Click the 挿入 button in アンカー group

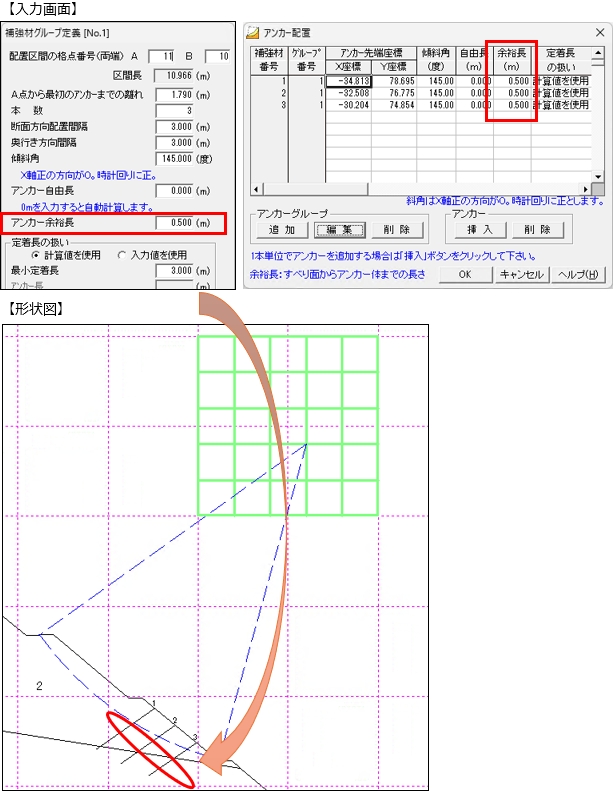click(480, 230)
